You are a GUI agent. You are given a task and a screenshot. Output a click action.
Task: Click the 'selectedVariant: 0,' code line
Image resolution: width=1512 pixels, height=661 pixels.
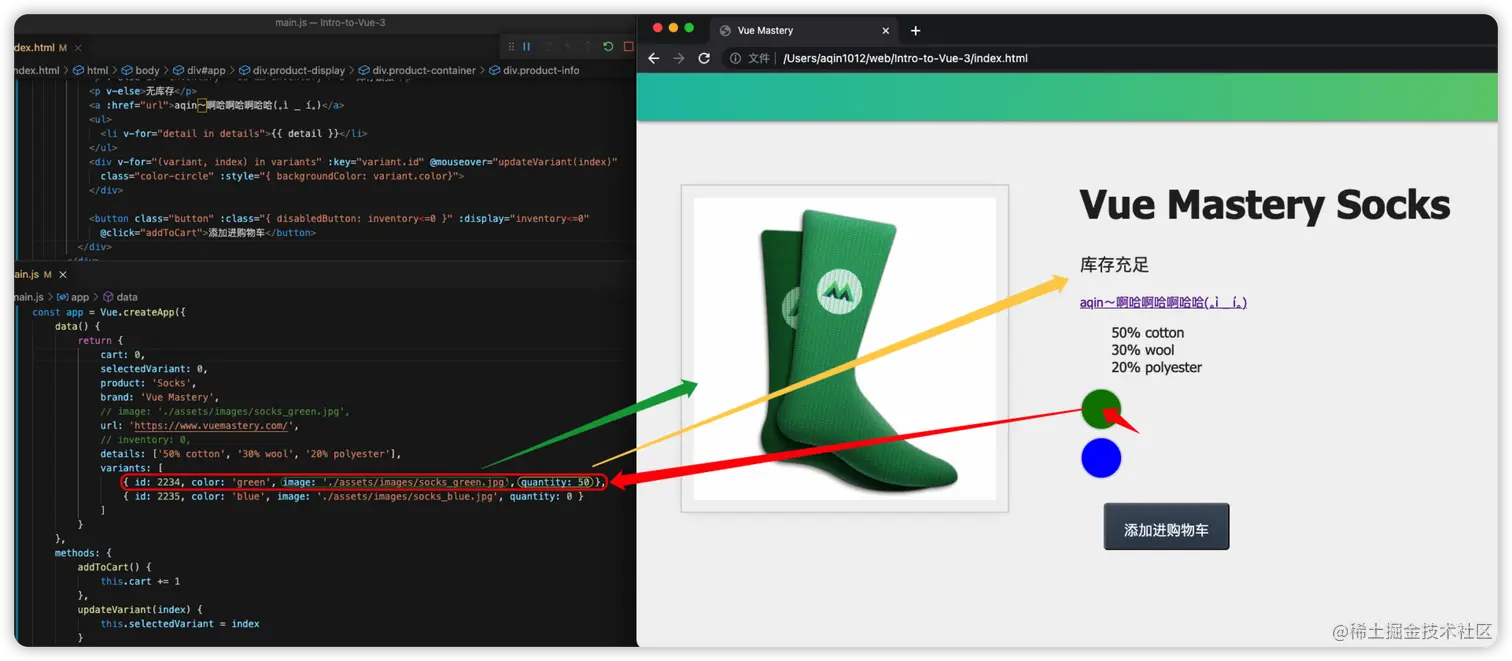pos(153,368)
